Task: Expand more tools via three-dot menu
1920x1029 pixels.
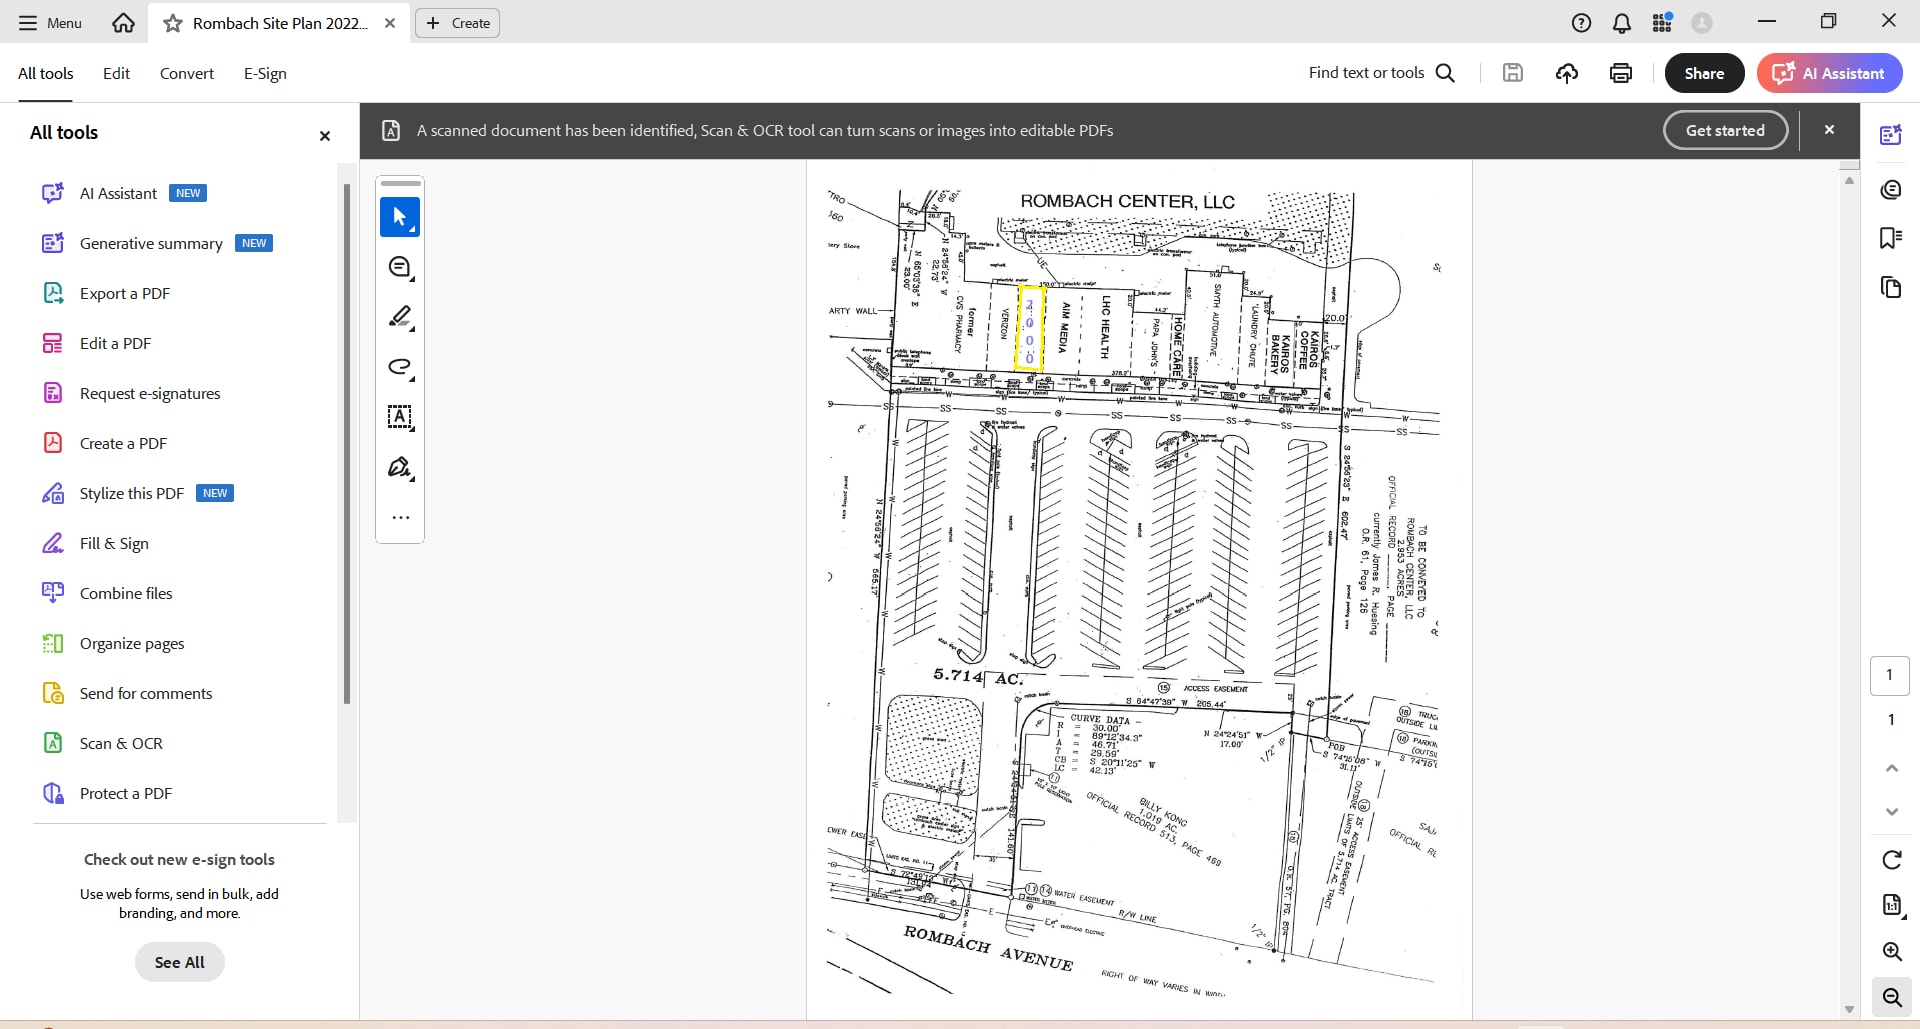Action: 400,518
